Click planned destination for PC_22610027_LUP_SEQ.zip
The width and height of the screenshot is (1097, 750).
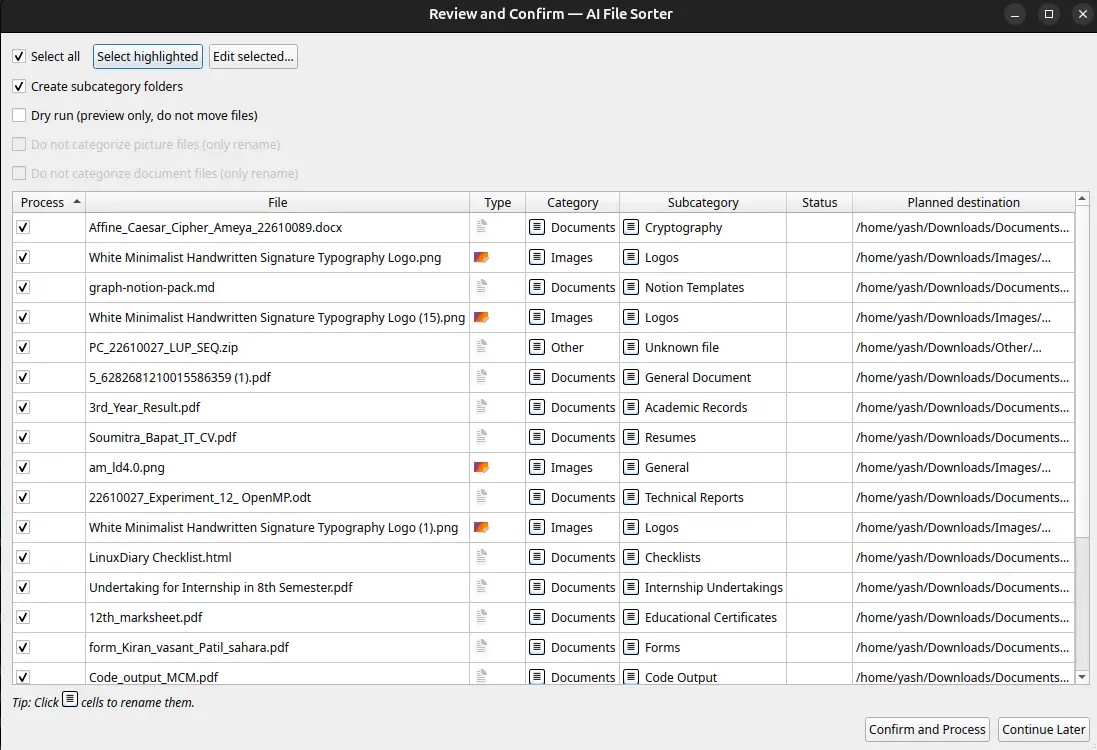pos(948,347)
